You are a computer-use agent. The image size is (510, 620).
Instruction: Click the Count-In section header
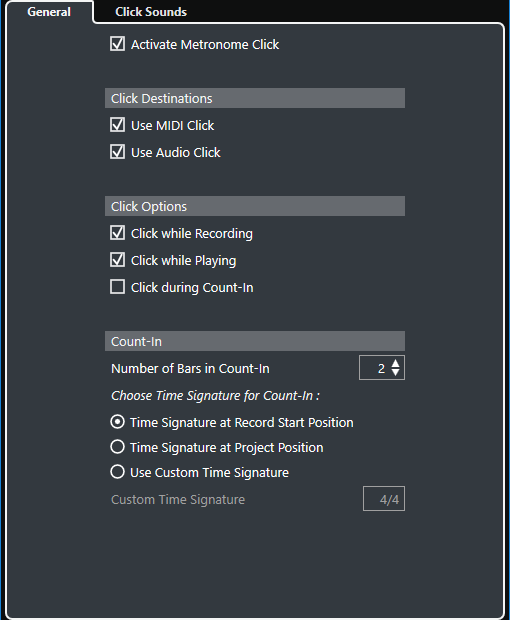(255, 341)
